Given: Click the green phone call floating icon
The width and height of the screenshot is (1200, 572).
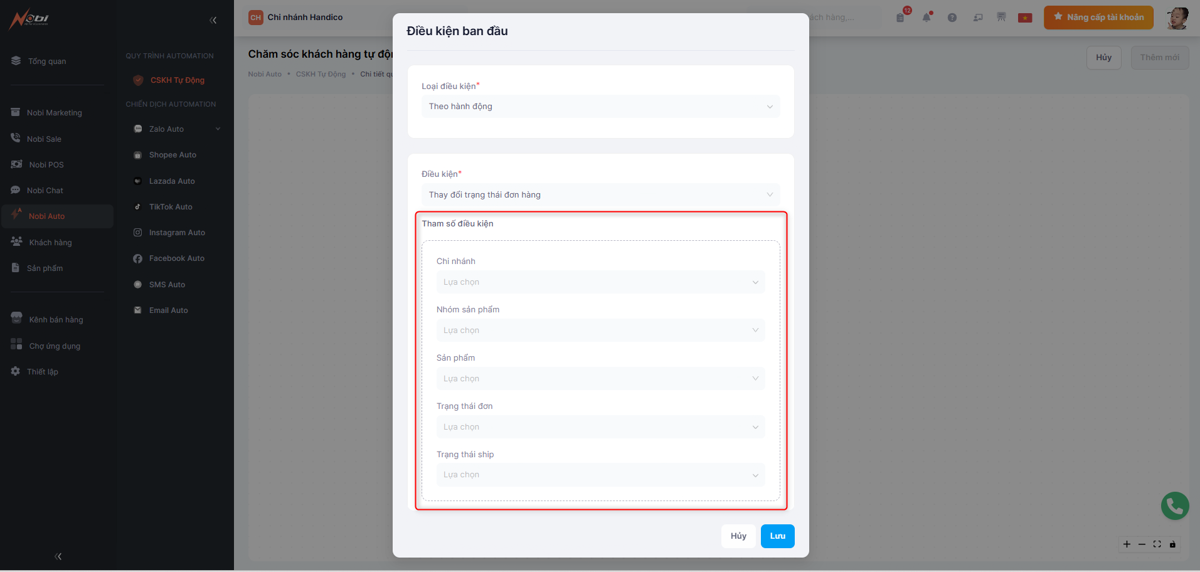Looking at the screenshot, I should (x=1174, y=506).
